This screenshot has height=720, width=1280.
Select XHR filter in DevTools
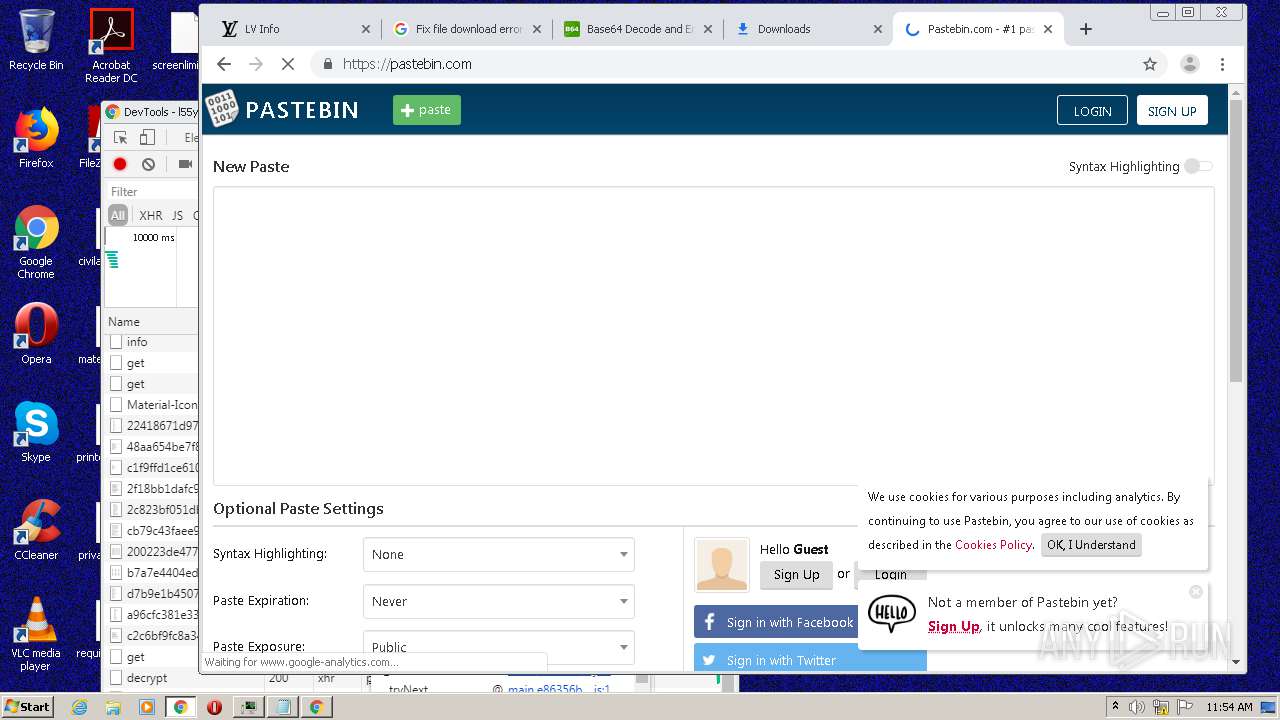click(151, 215)
